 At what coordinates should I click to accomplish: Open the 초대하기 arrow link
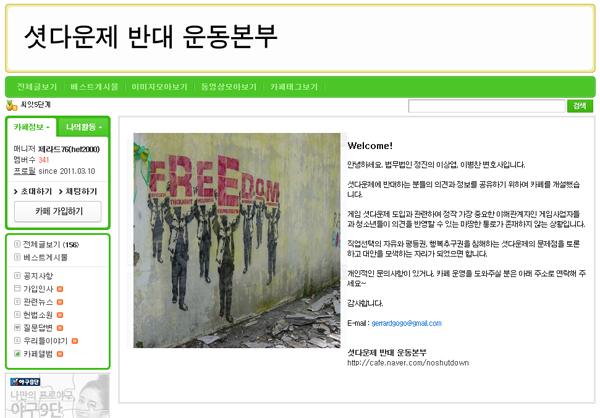point(33,191)
